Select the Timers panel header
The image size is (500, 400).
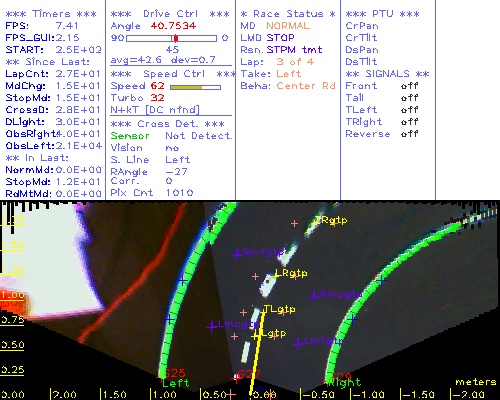(x=51, y=14)
